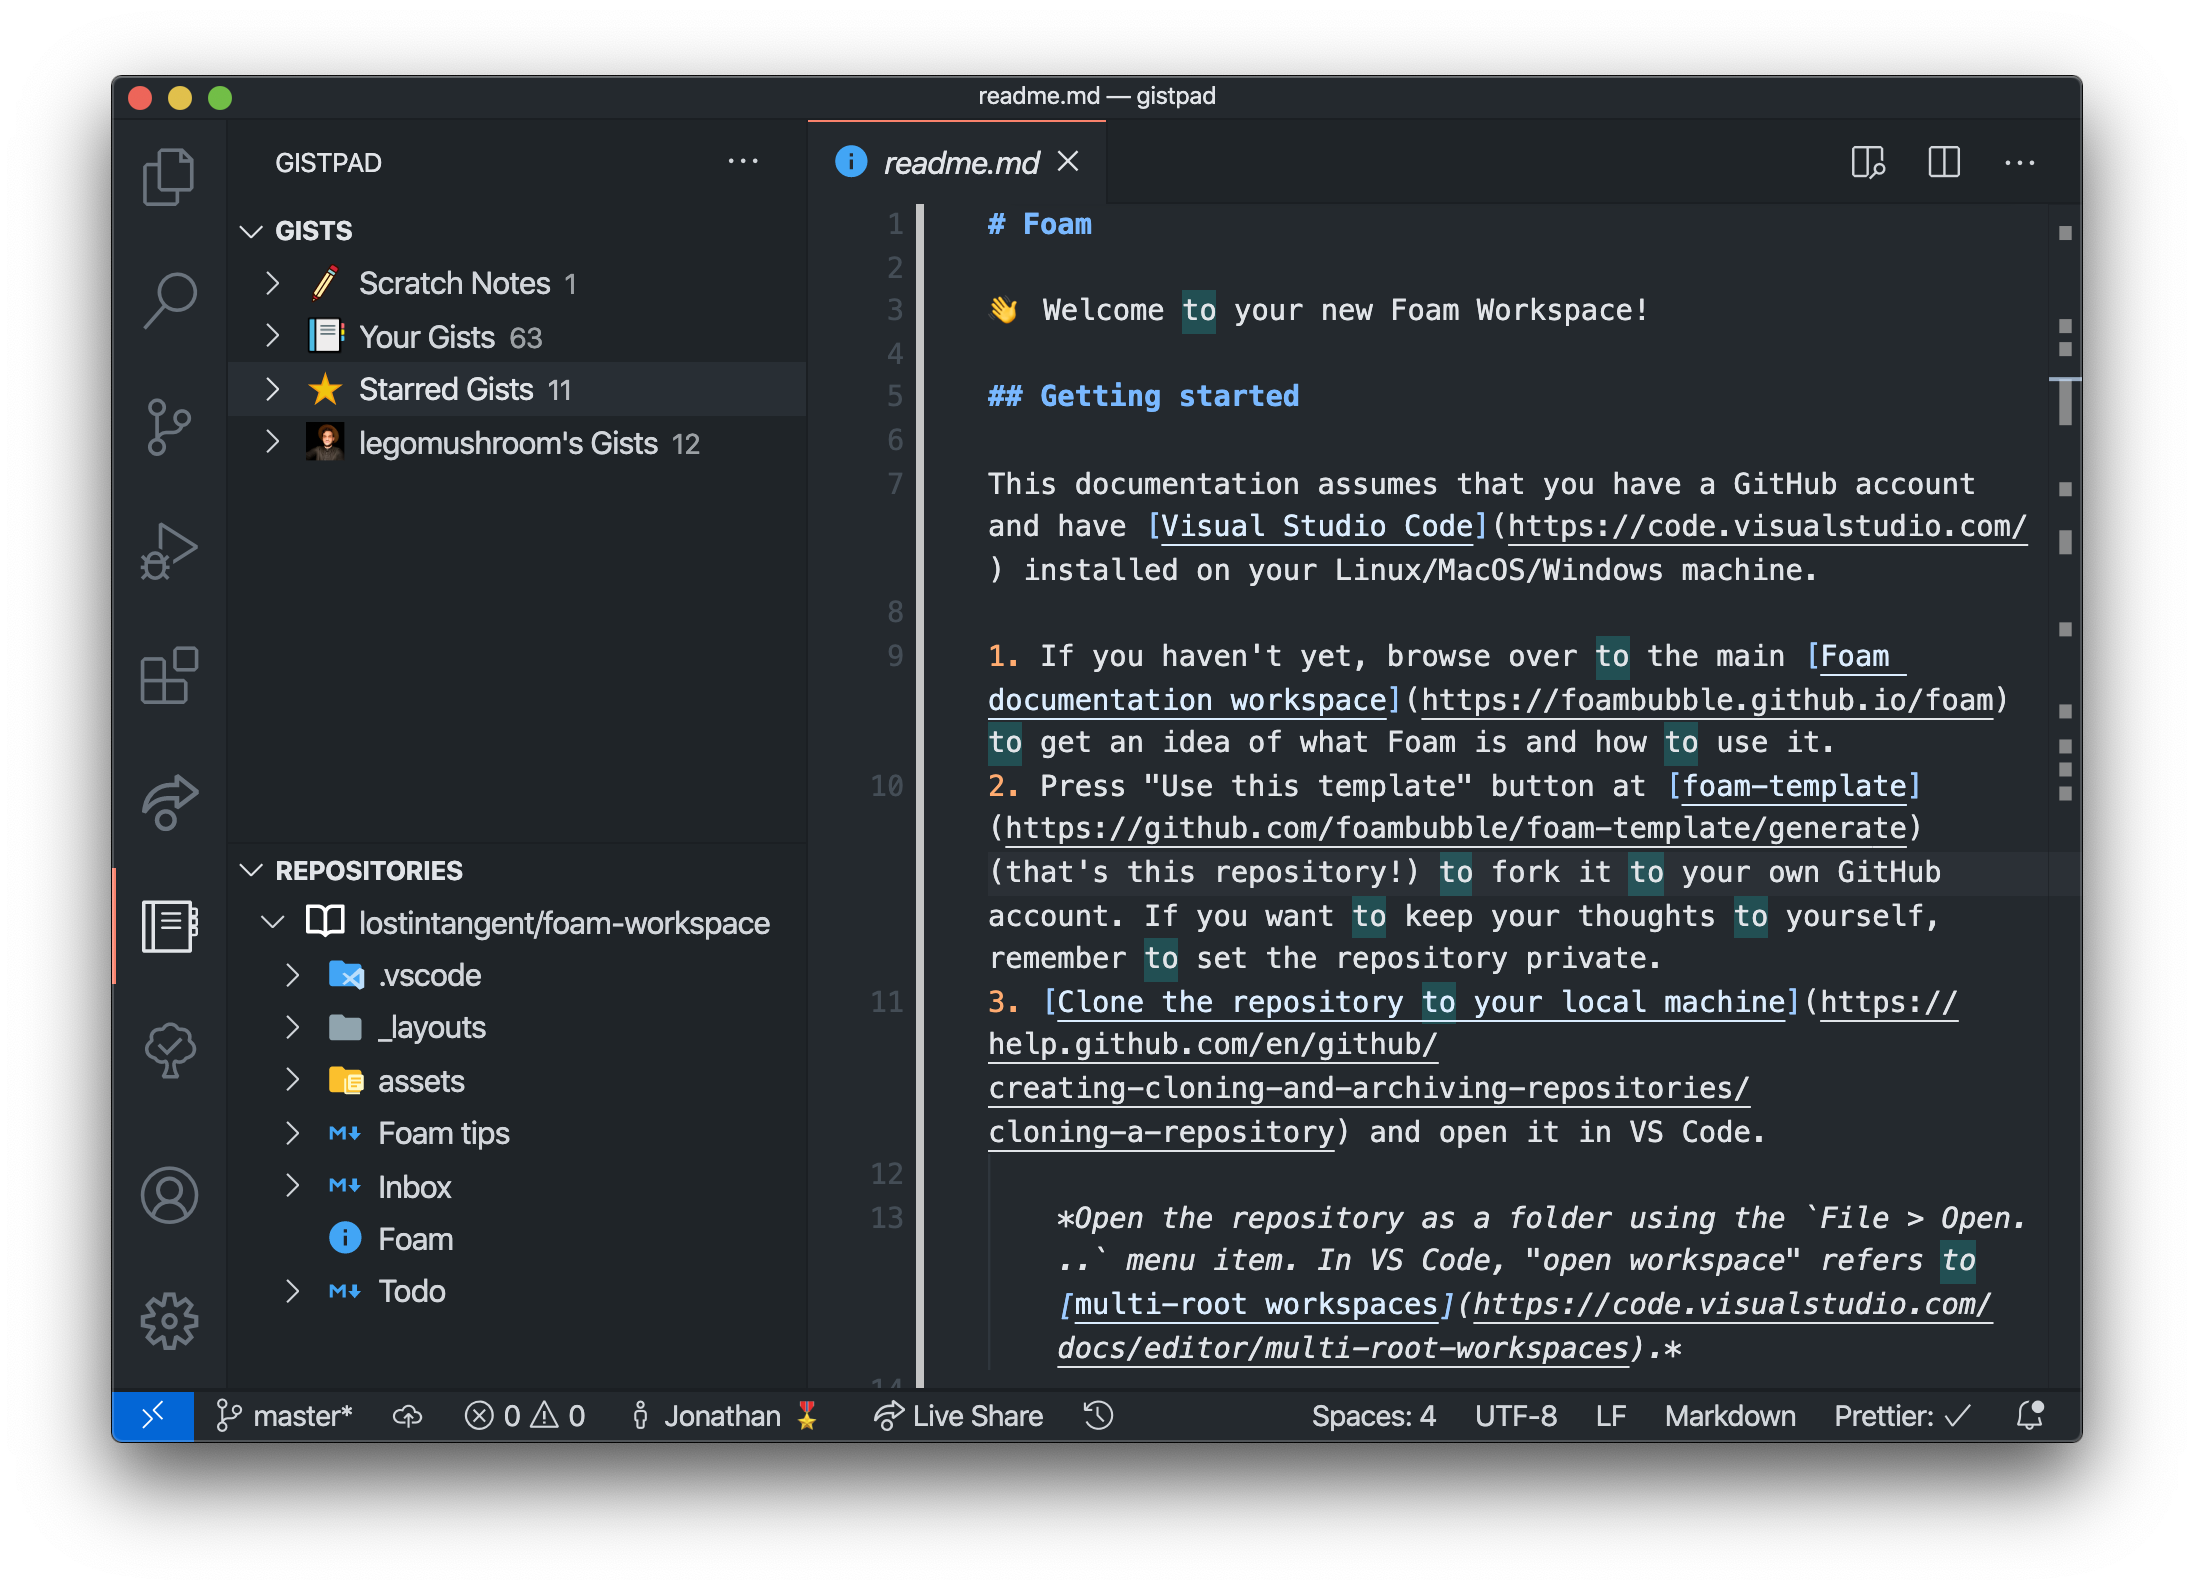Expand Starred Gists group

coord(272,389)
